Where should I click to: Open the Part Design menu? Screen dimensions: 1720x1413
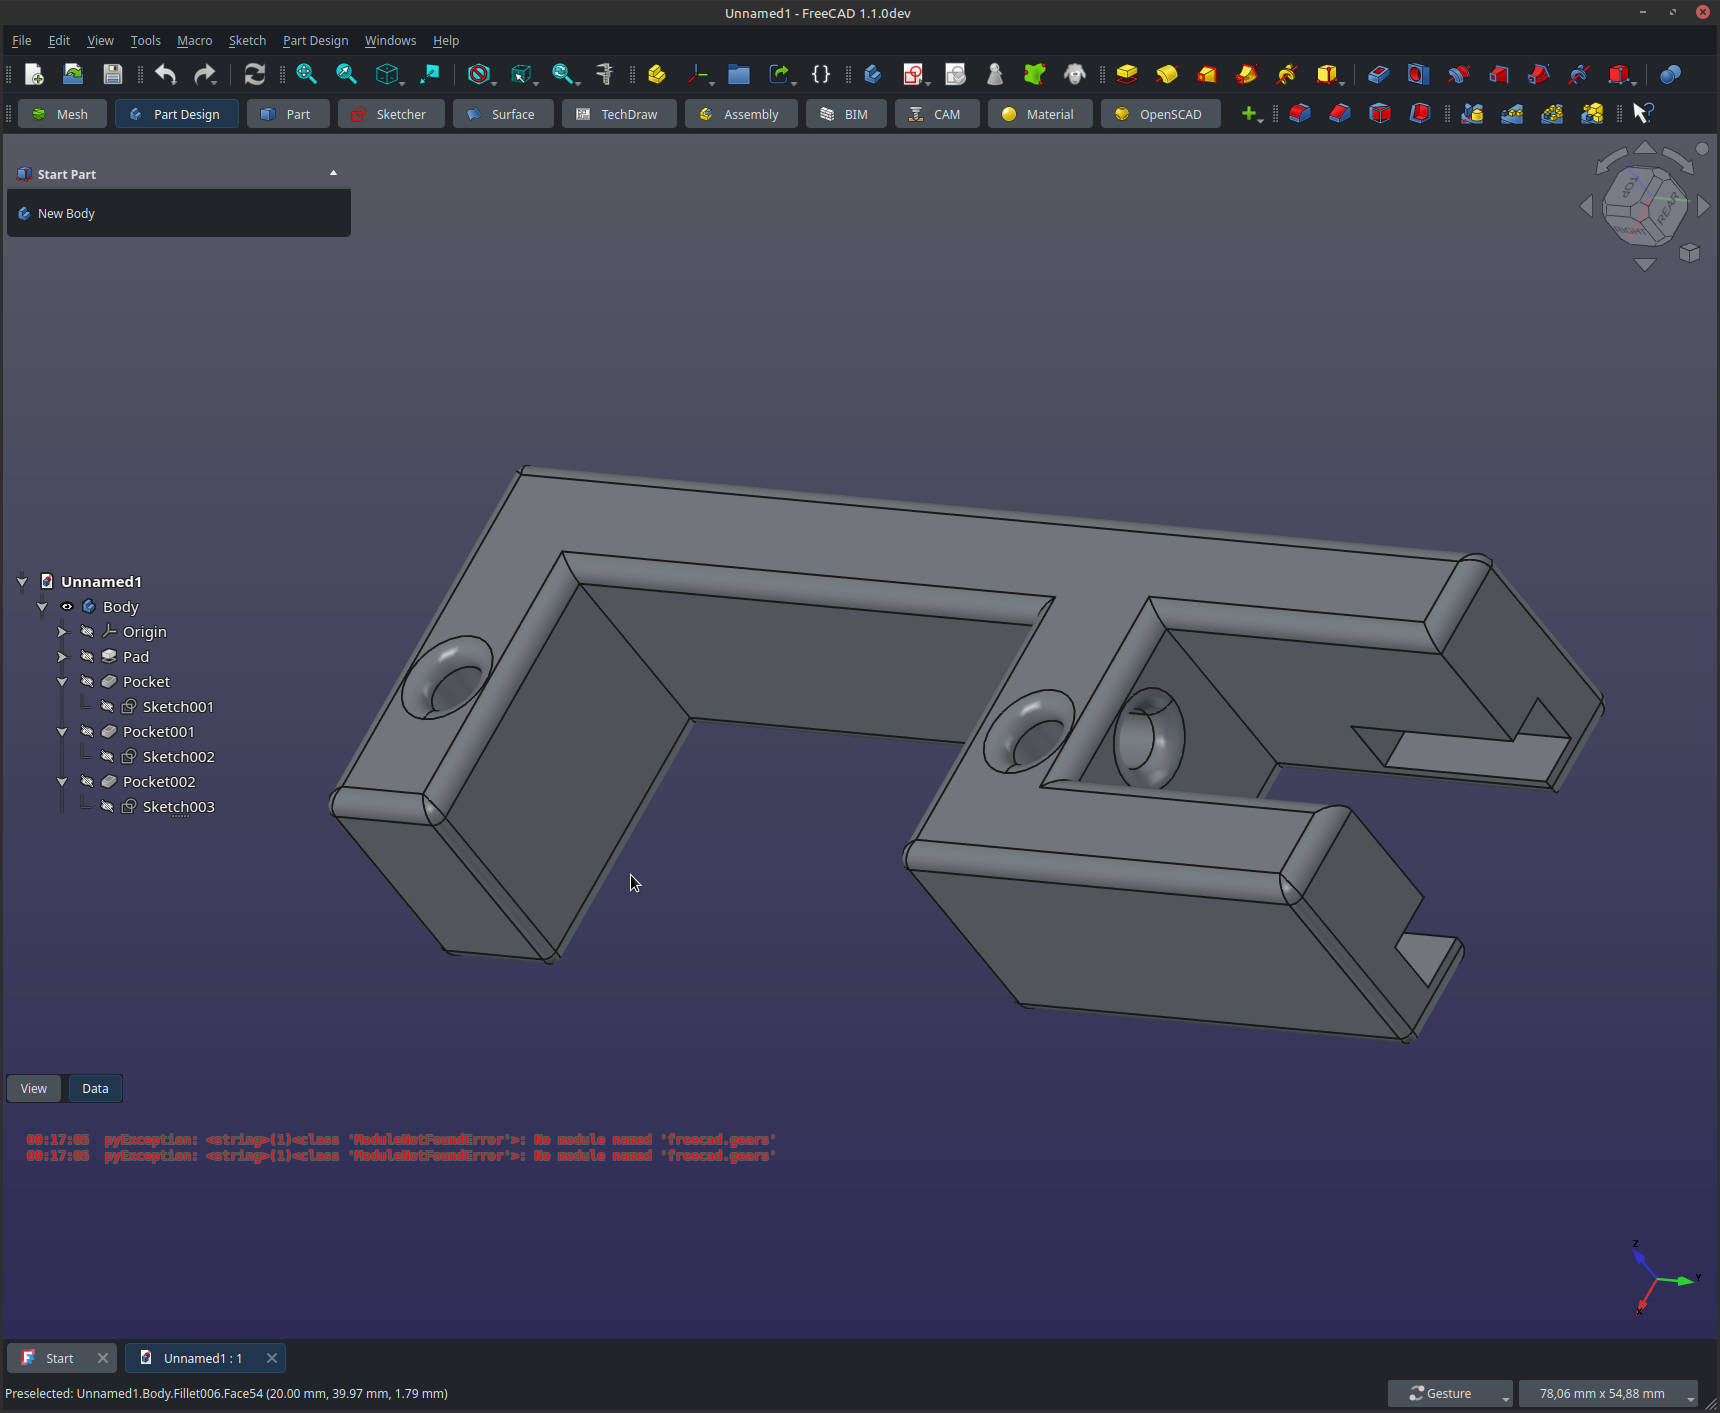315,41
